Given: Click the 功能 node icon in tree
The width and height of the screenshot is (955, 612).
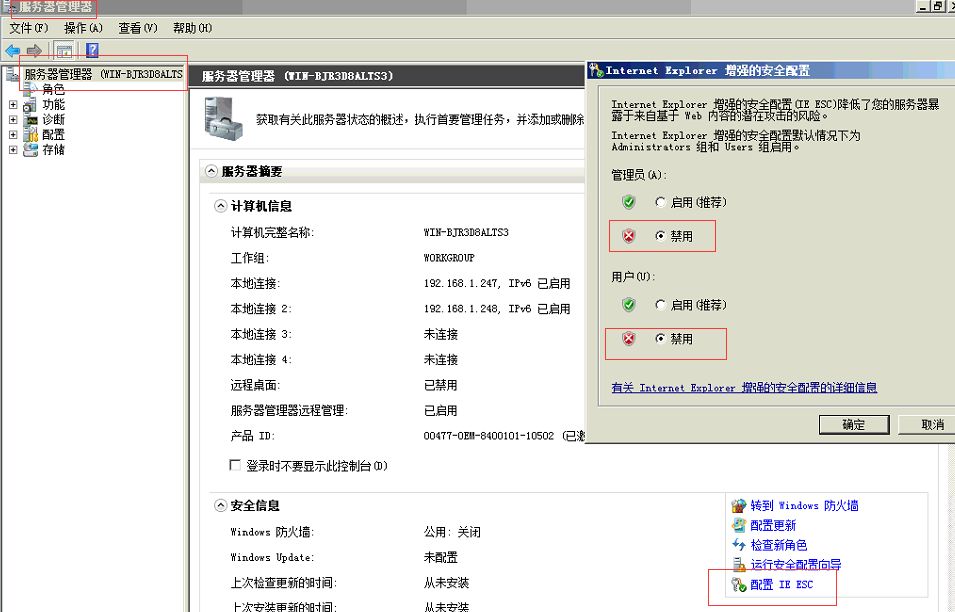Looking at the screenshot, I should (30, 105).
